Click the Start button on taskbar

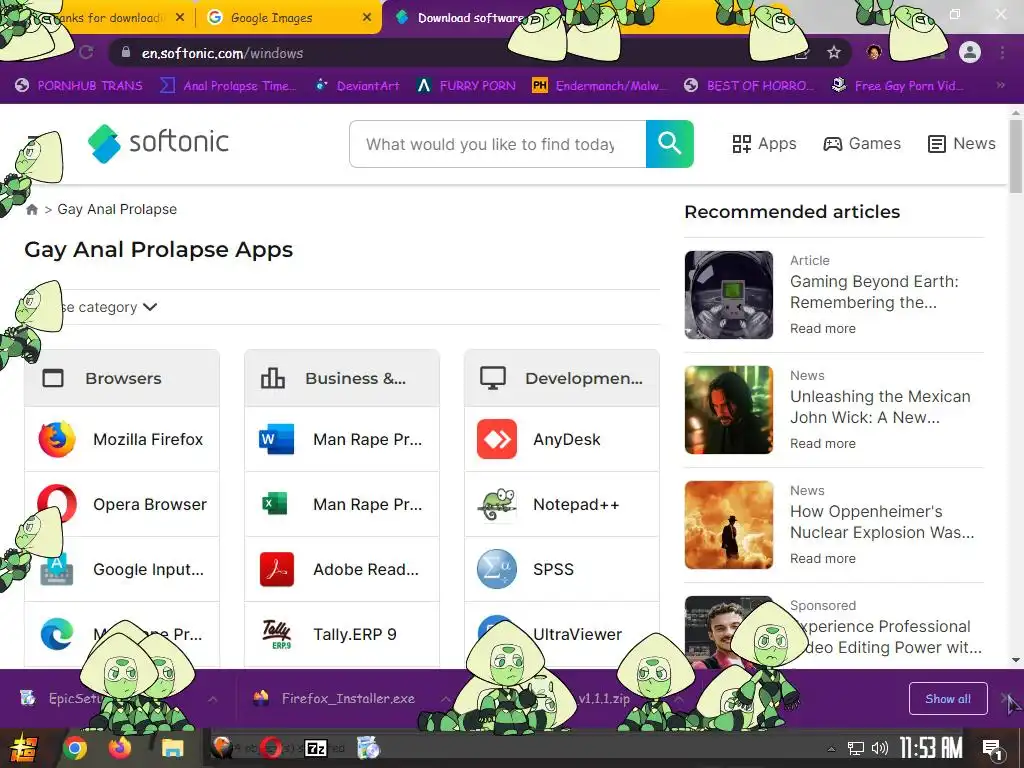pos(22,748)
